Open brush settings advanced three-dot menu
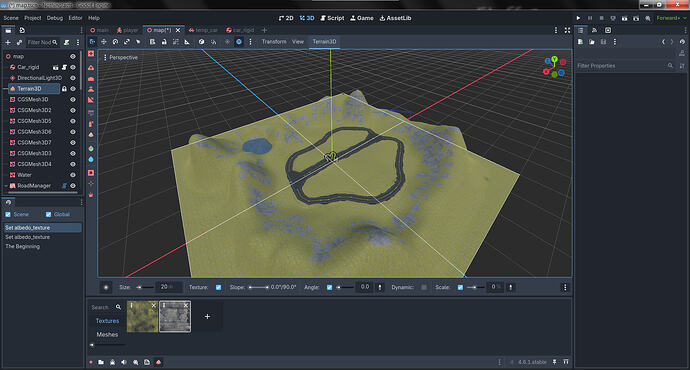 click(565, 287)
